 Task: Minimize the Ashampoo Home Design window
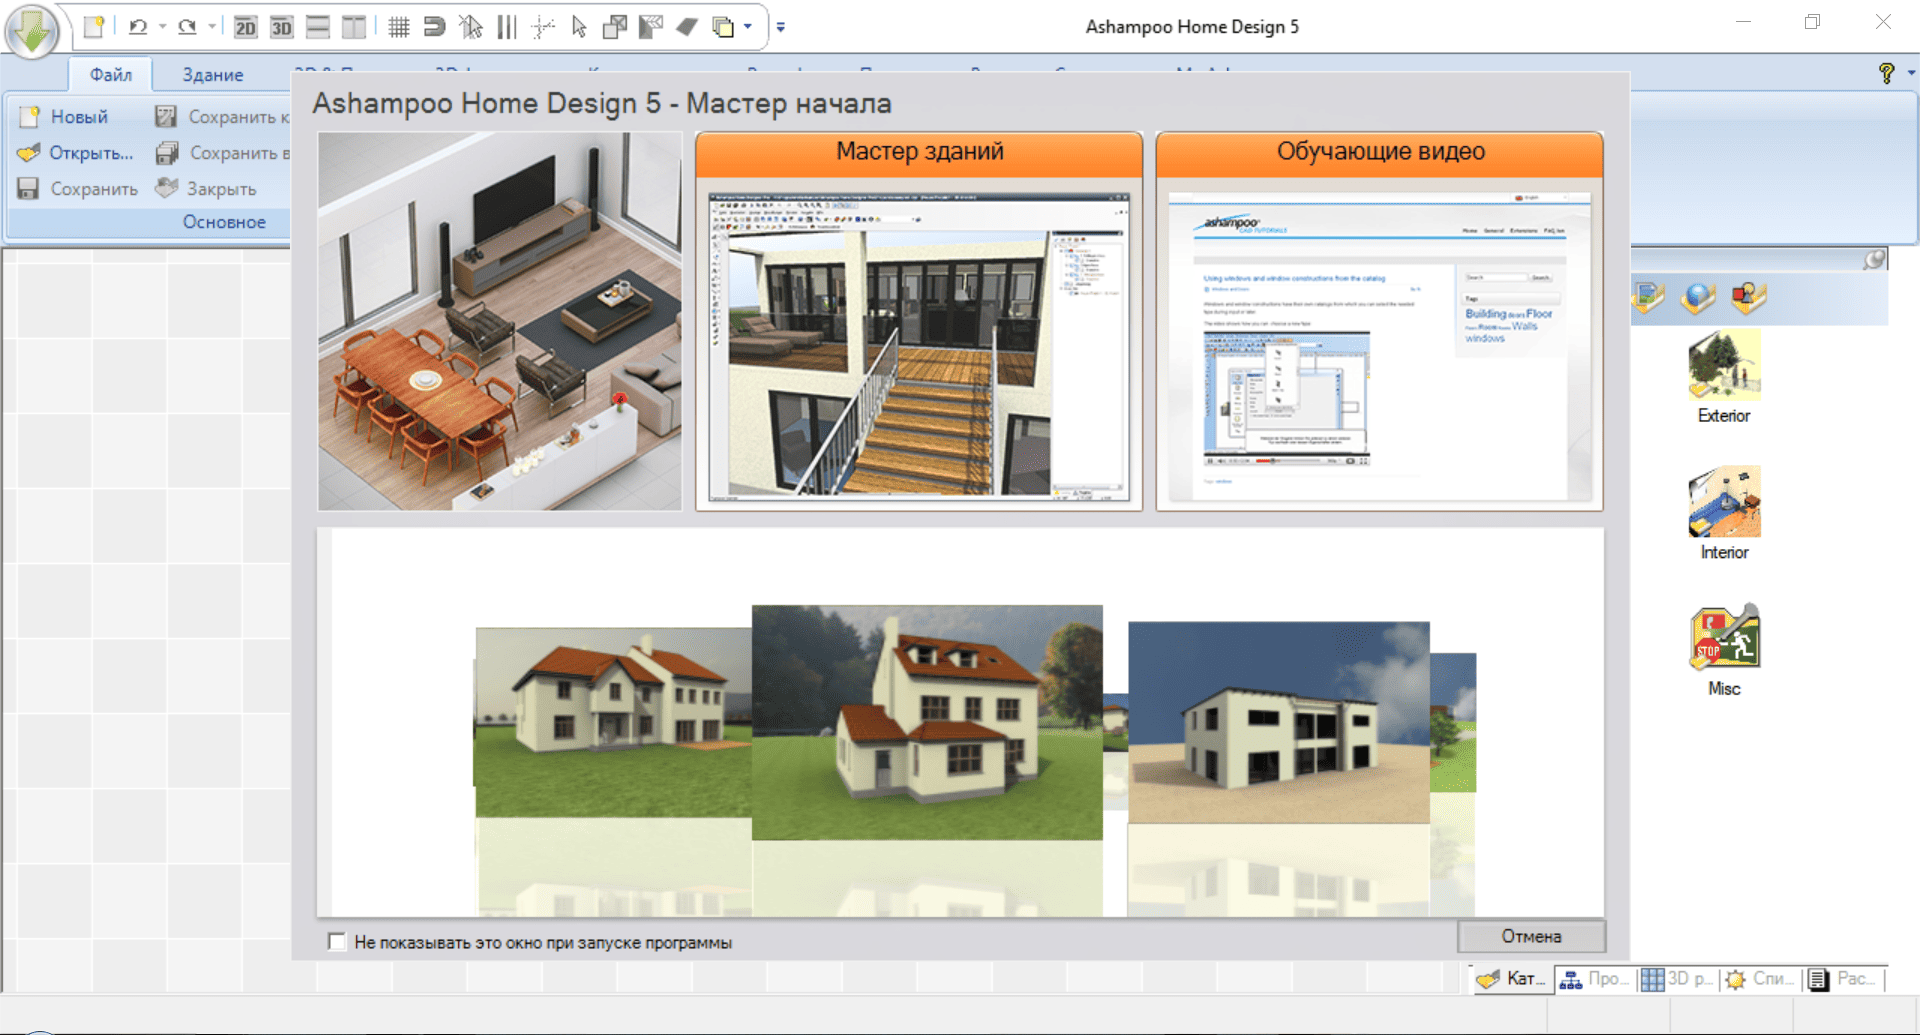click(1743, 22)
